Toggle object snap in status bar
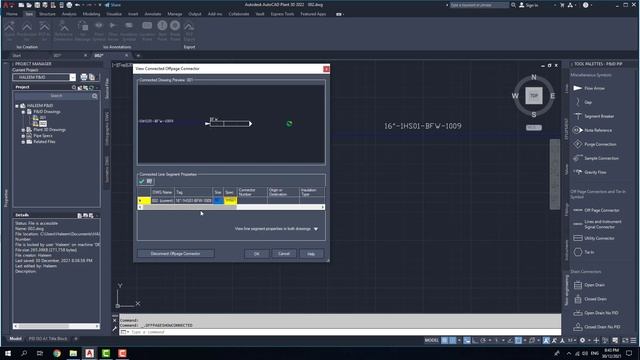Screen dimensions: 640x360 [x=518, y=340]
